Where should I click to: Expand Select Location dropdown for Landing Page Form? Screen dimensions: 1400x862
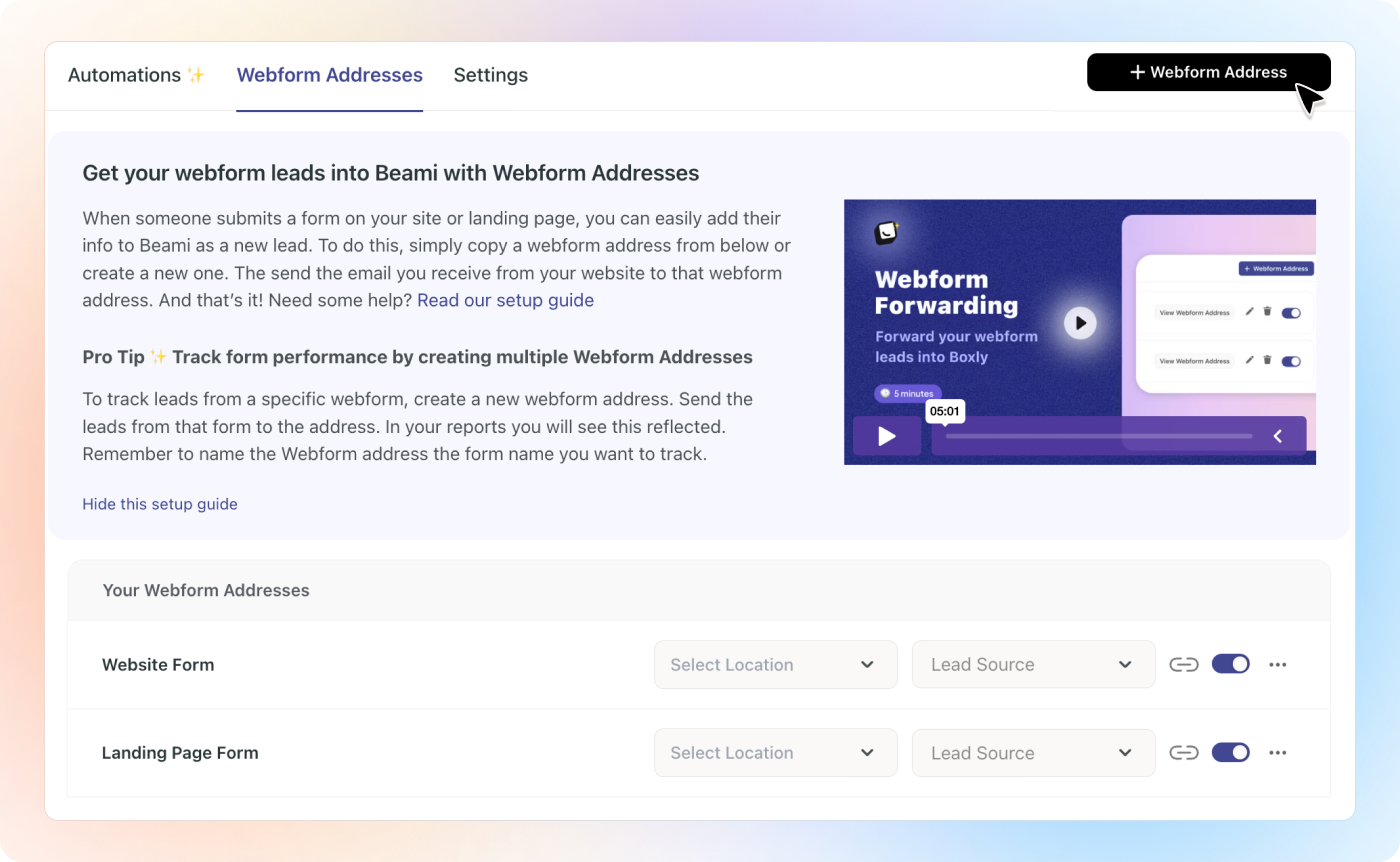(x=776, y=753)
